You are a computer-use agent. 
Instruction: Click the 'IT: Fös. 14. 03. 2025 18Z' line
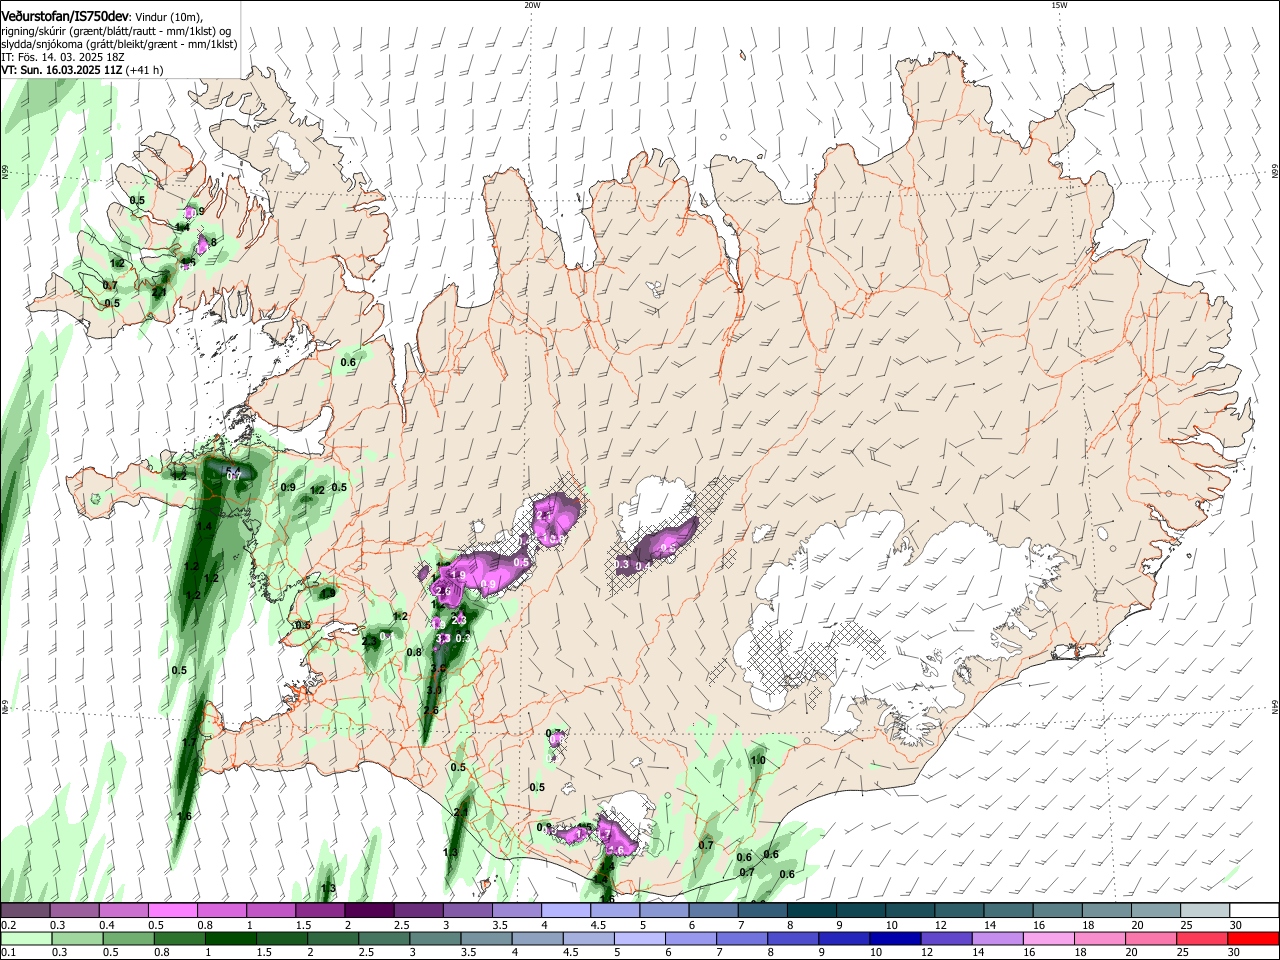(x=62, y=57)
